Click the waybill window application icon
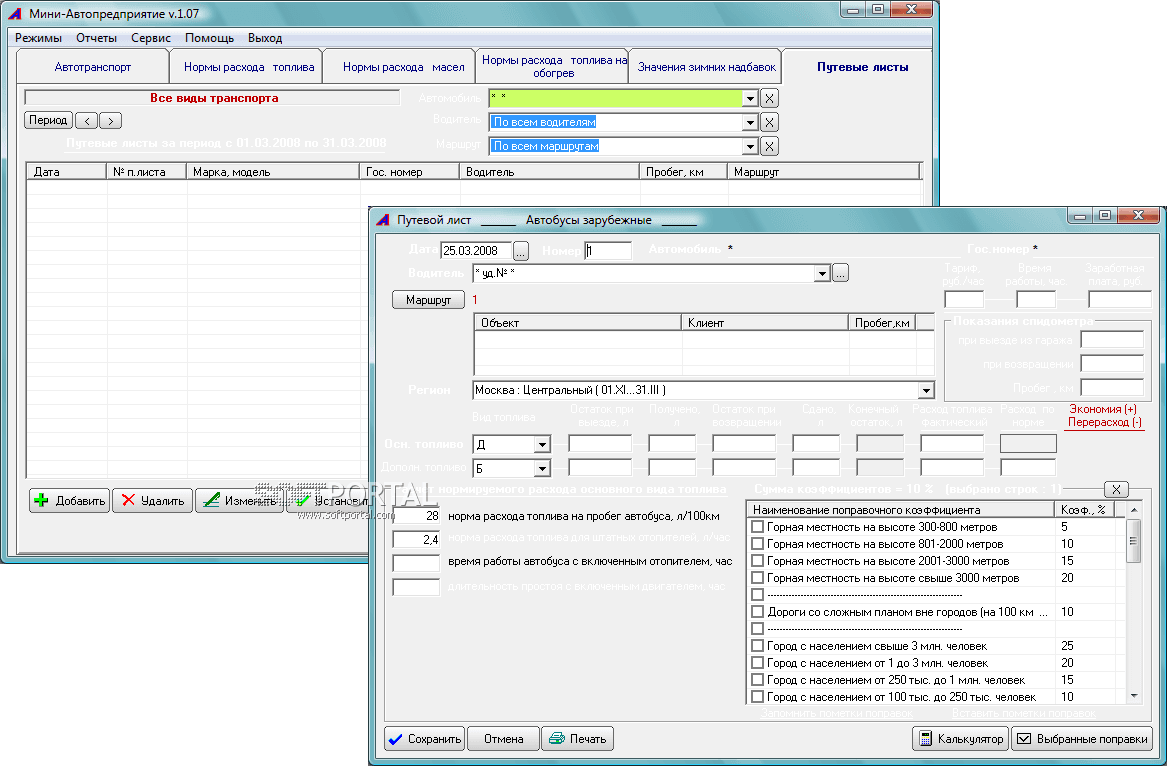Viewport: 1167px width, 766px height. point(383,220)
